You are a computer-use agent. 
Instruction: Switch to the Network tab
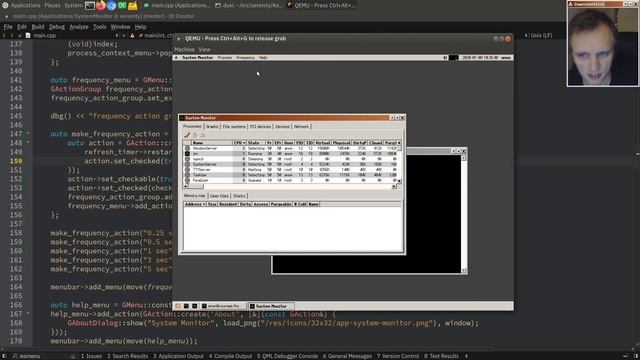pos(301,127)
